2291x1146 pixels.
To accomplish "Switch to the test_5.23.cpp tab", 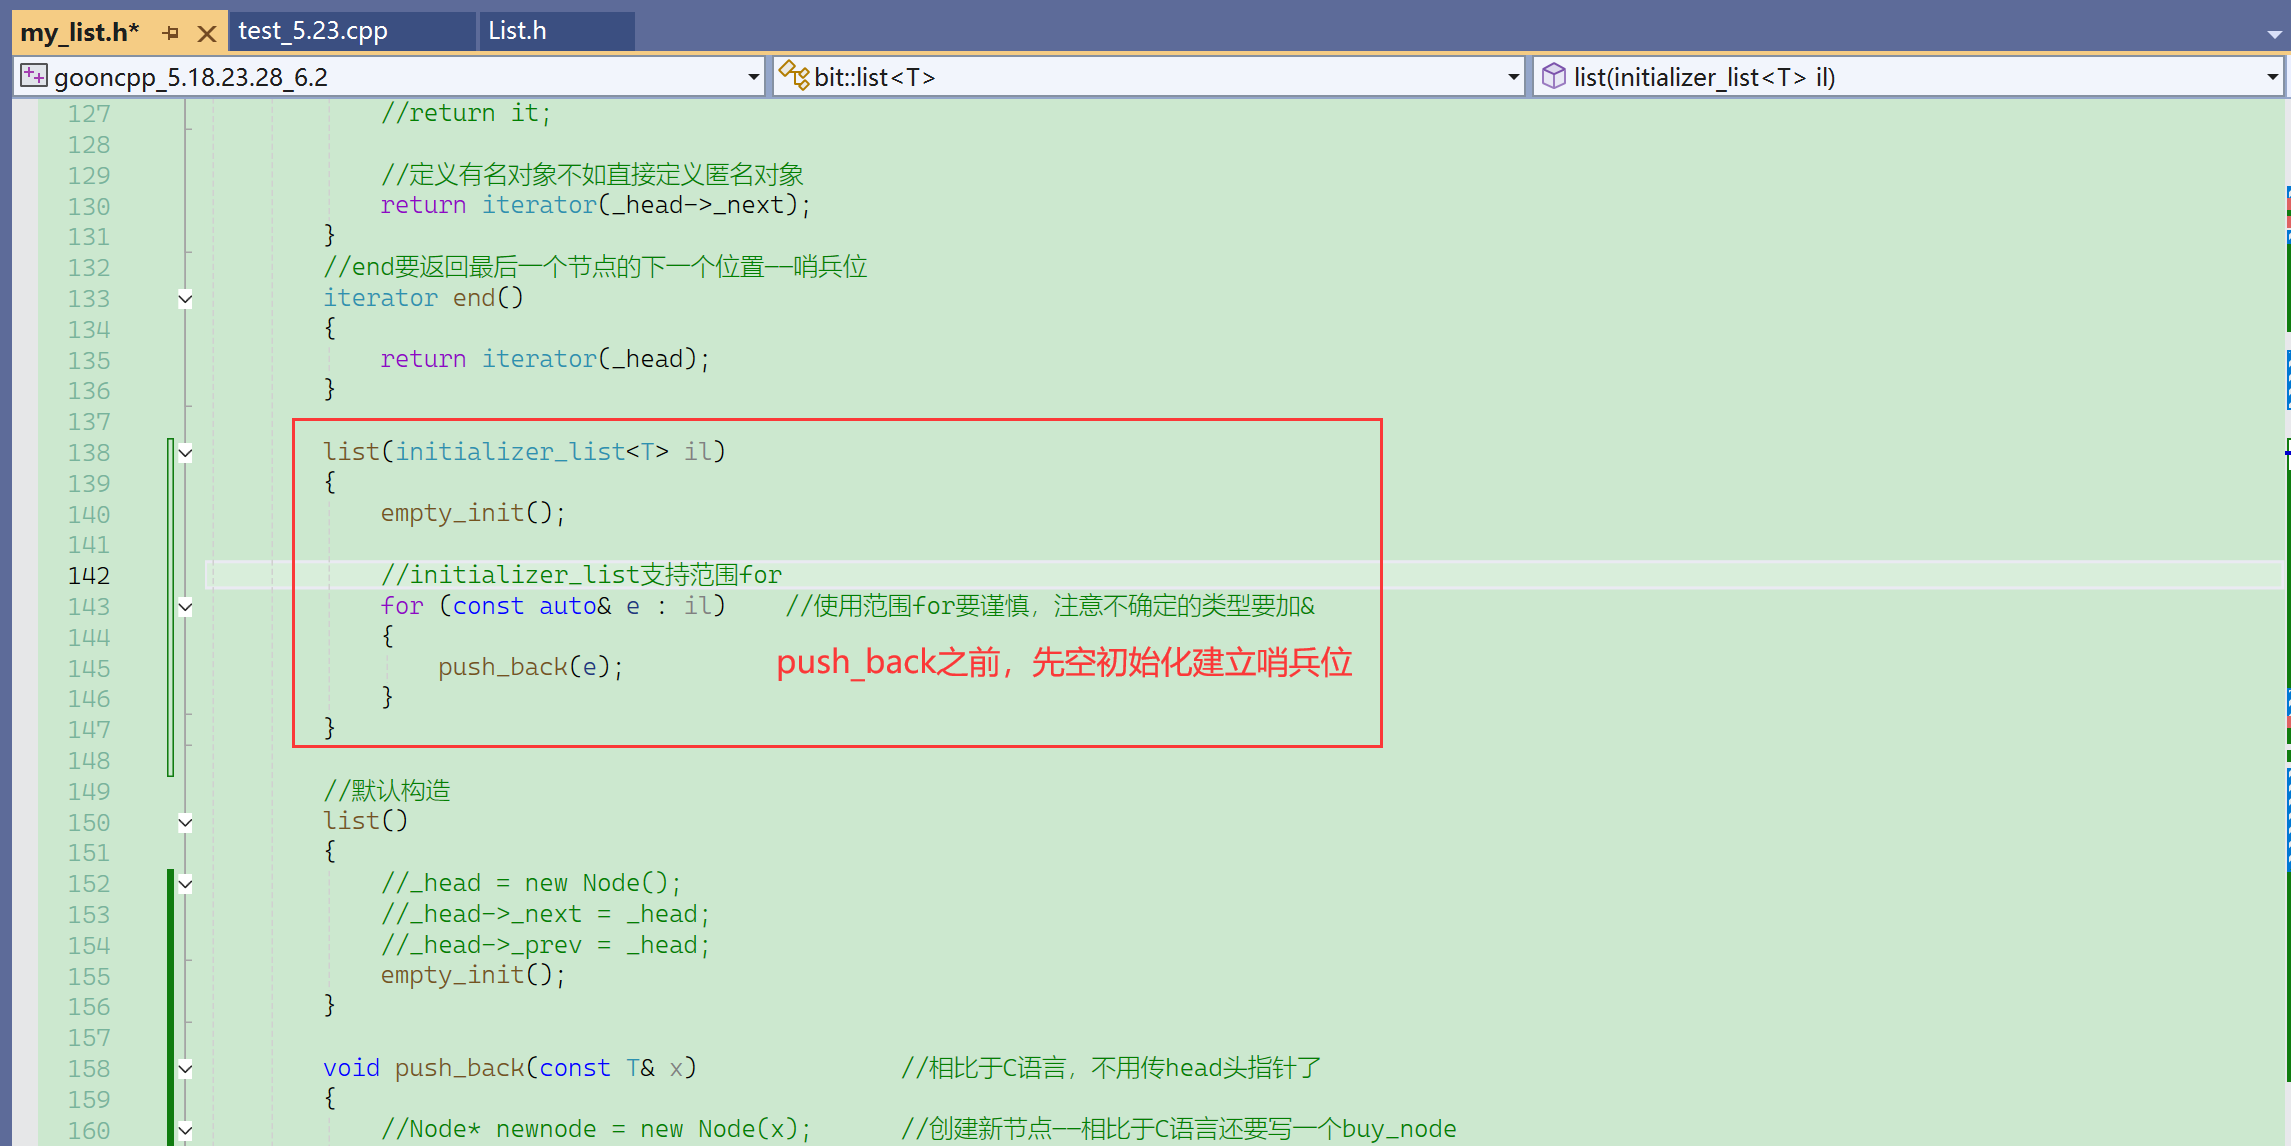I will (x=313, y=31).
